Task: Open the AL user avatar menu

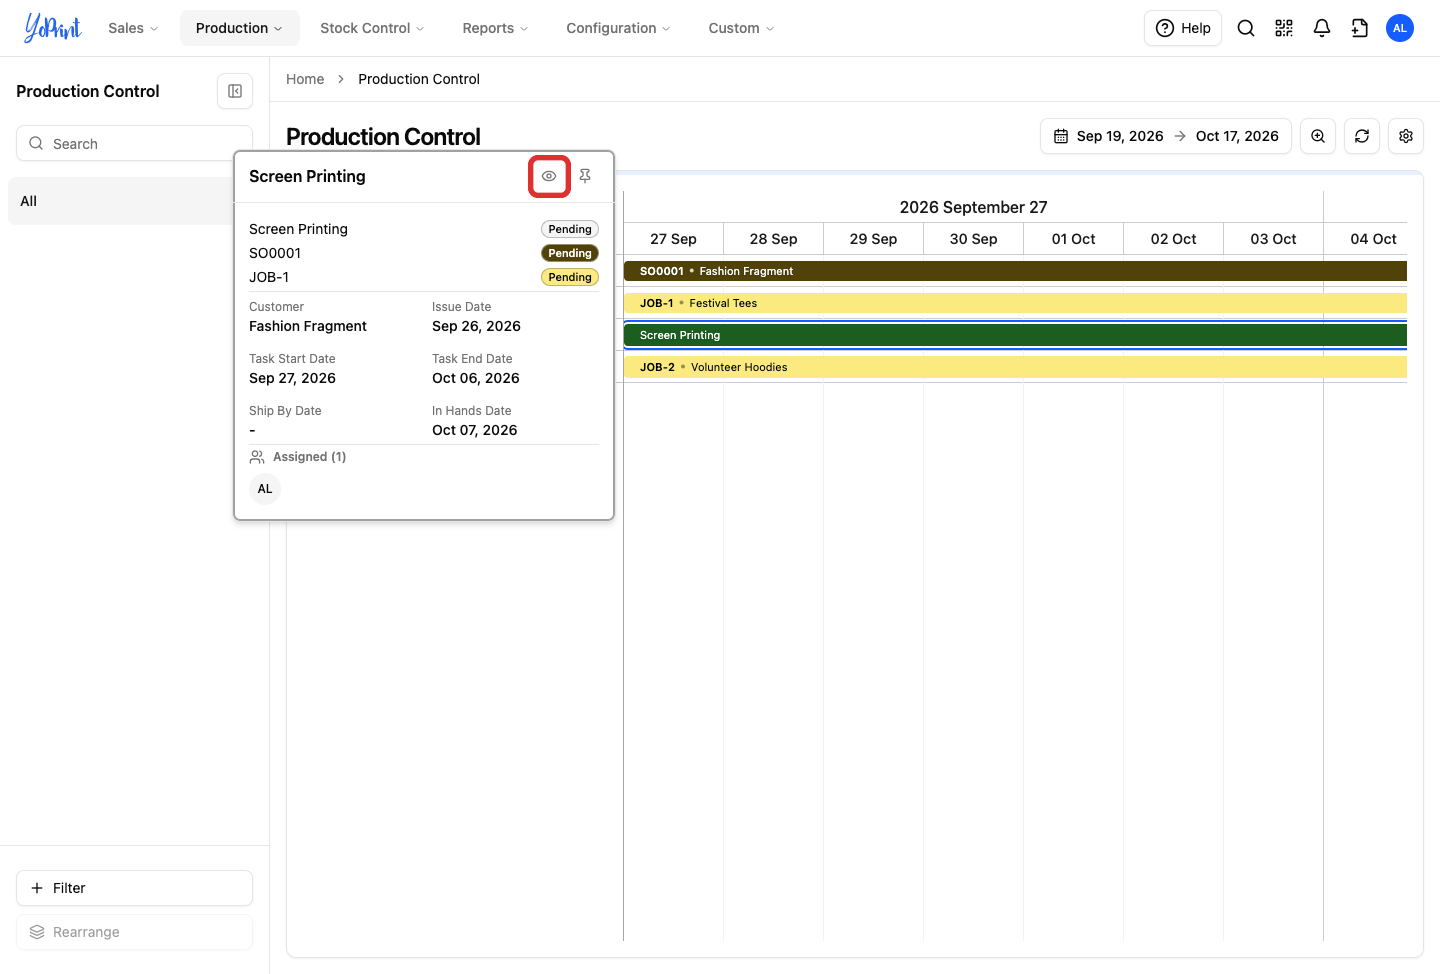Action: [x=1400, y=28]
